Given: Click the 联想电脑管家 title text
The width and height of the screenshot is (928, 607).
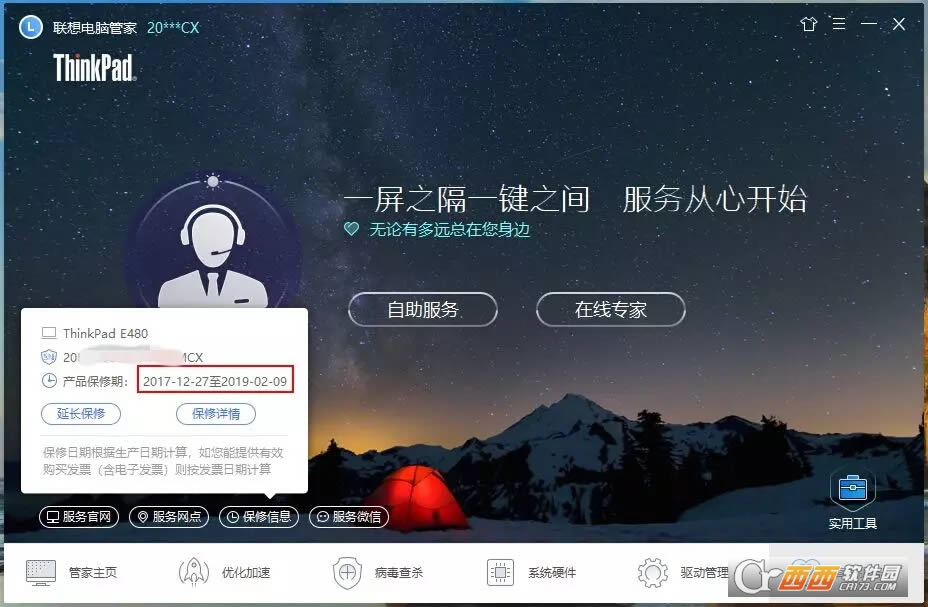Looking at the screenshot, I should pos(95,28).
